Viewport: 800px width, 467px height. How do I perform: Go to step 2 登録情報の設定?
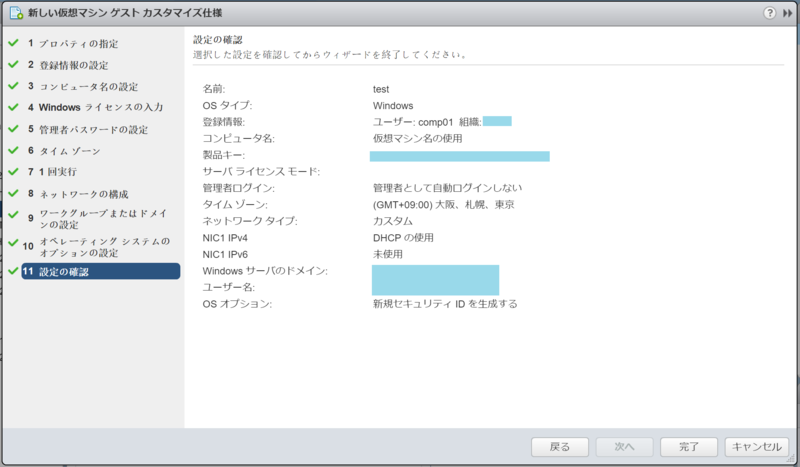point(73,65)
